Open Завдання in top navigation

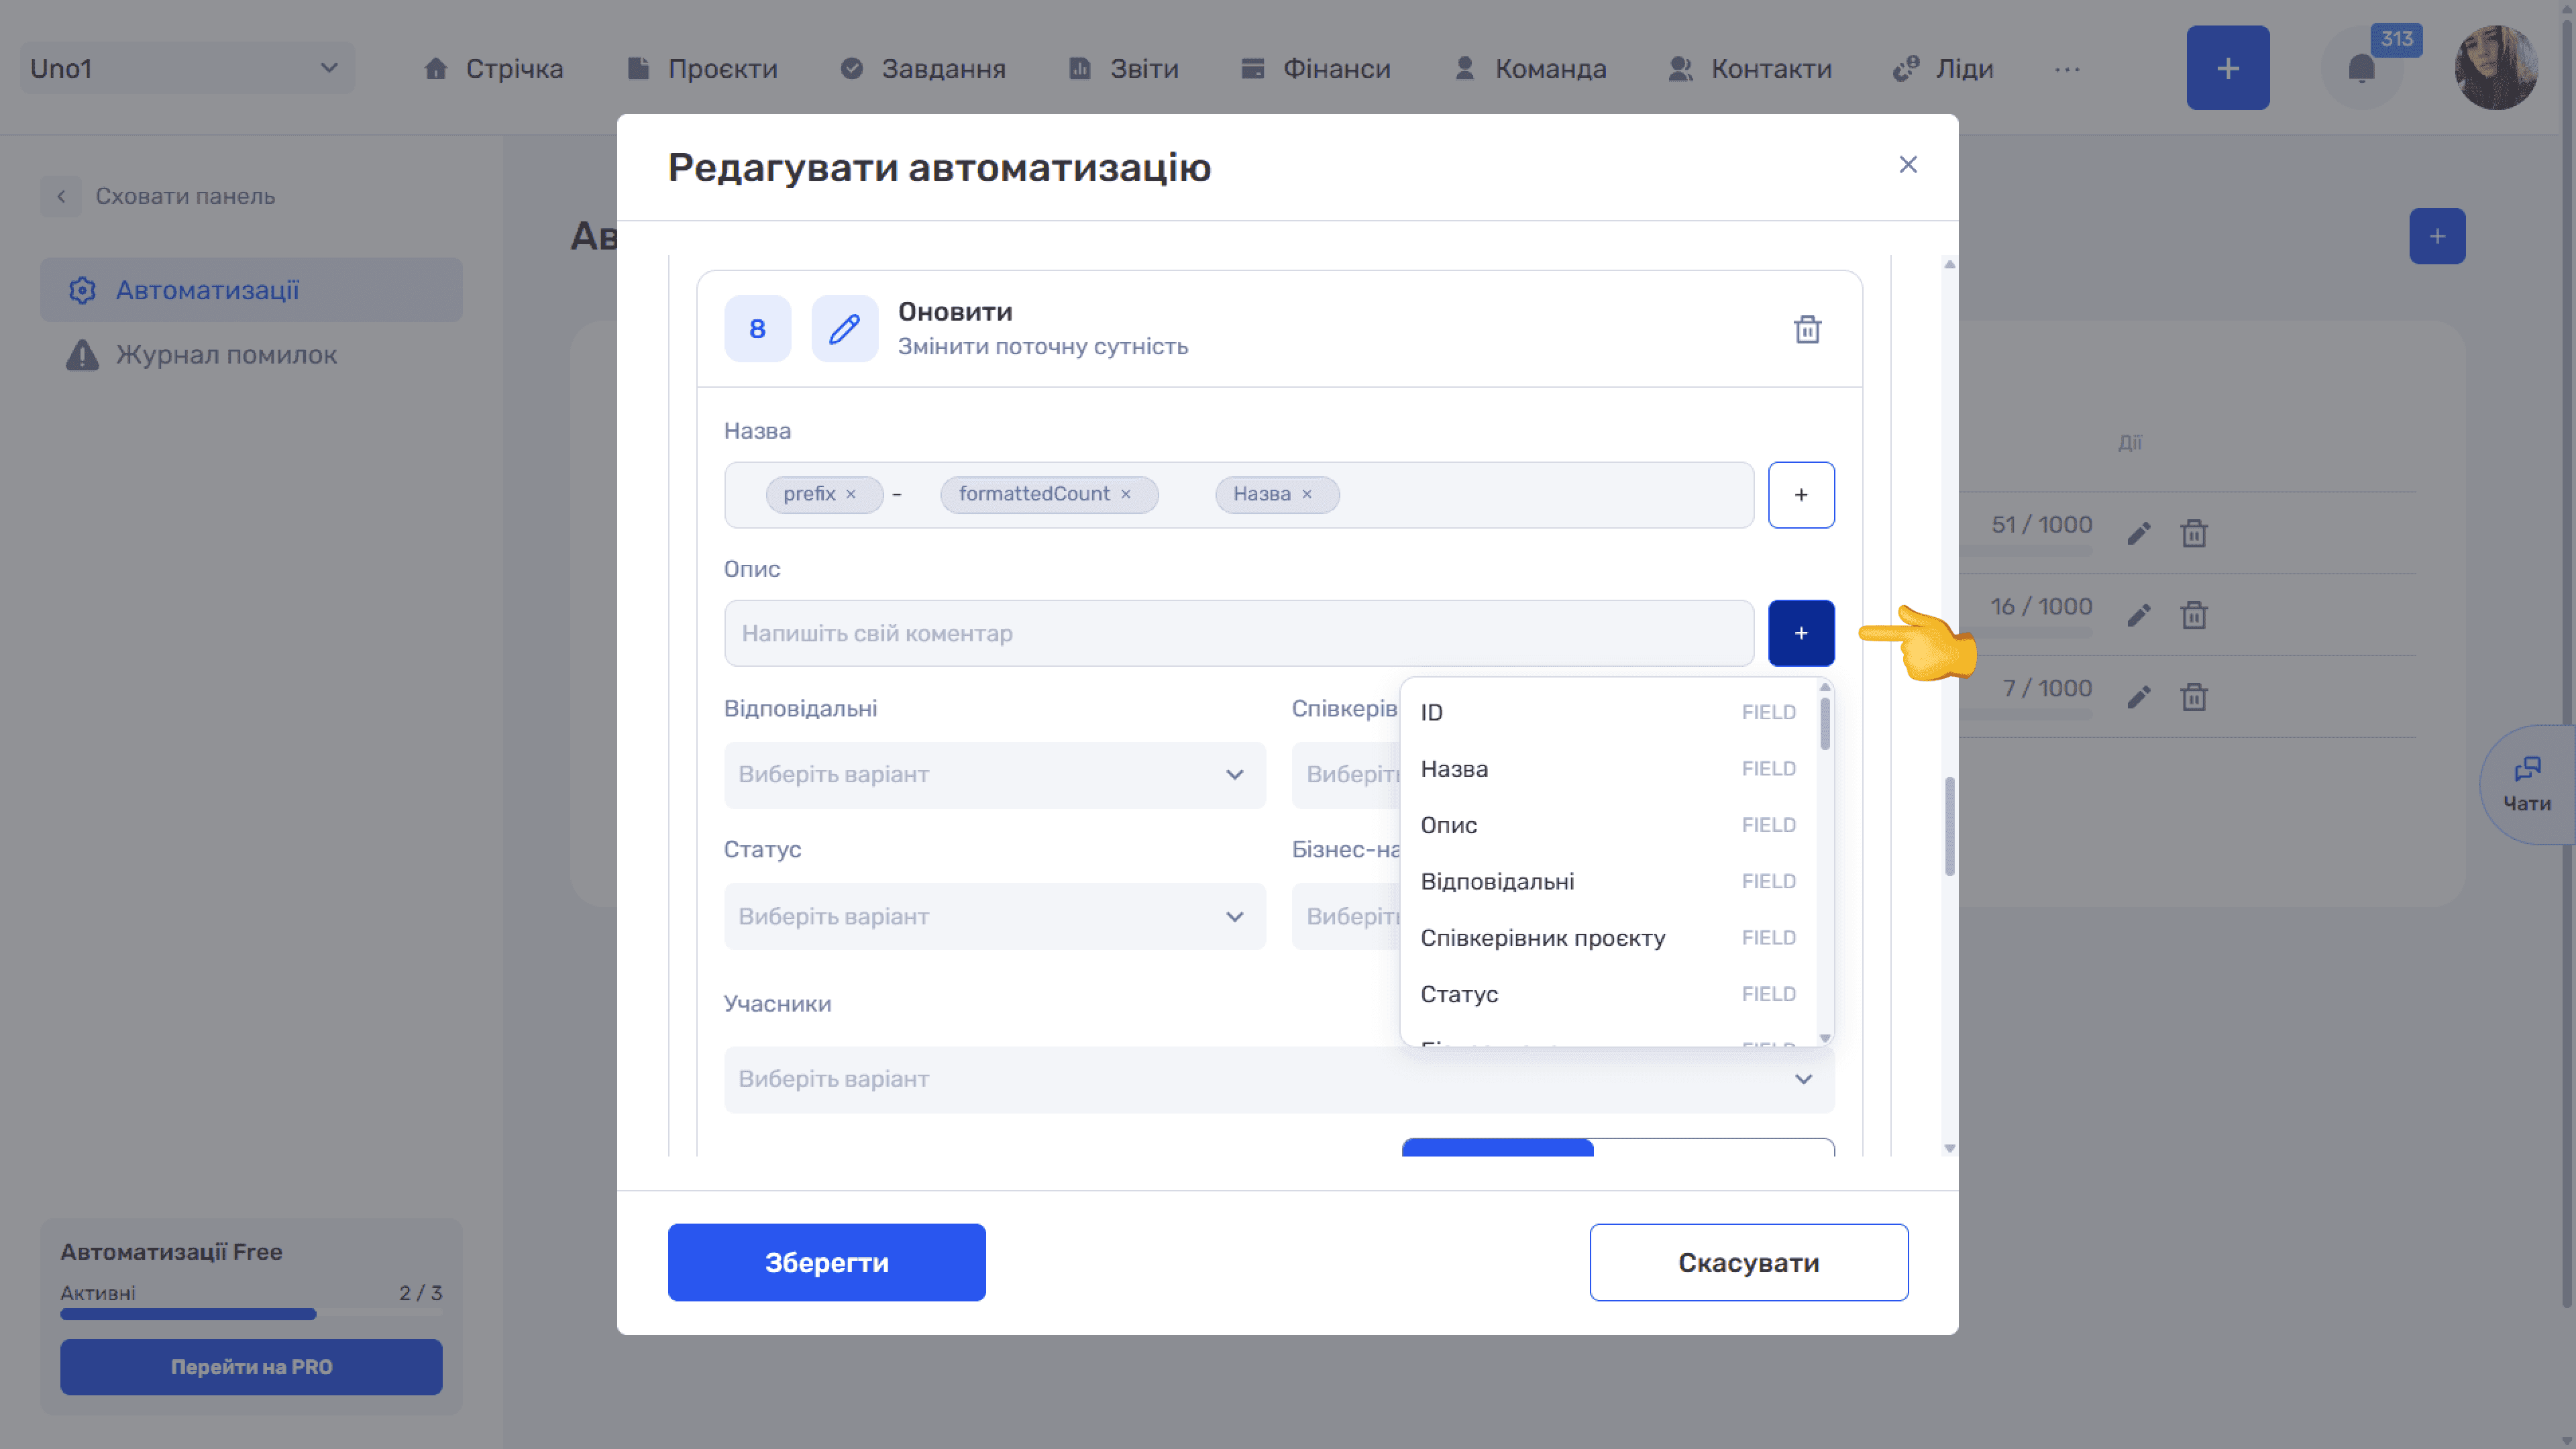(x=923, y=69)
